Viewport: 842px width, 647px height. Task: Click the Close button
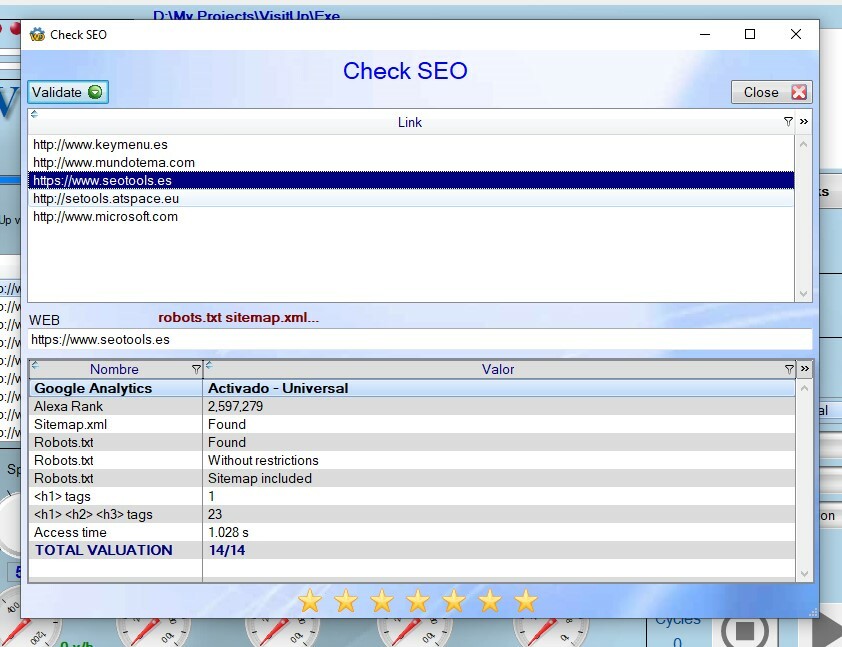pos(762,91)
